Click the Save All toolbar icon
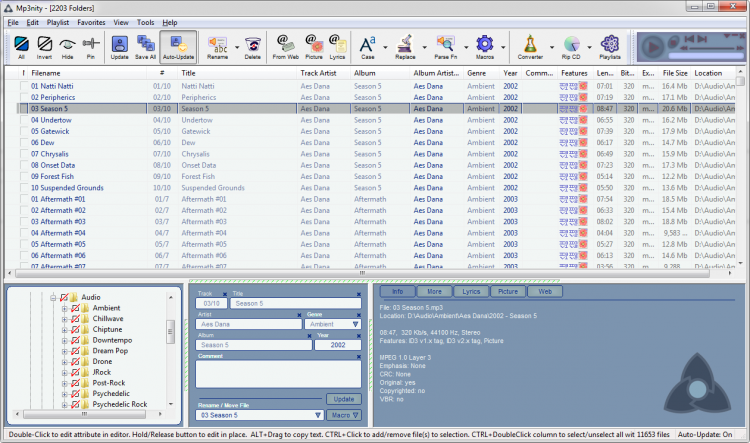This screenshot has width=750, height=443. click(145, 47)
